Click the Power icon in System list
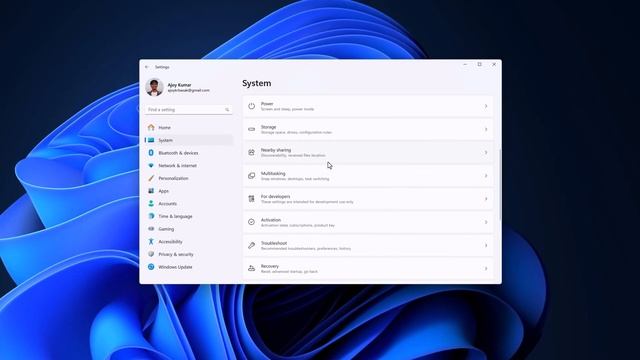The image size is (640, 360). pos(251,106)
